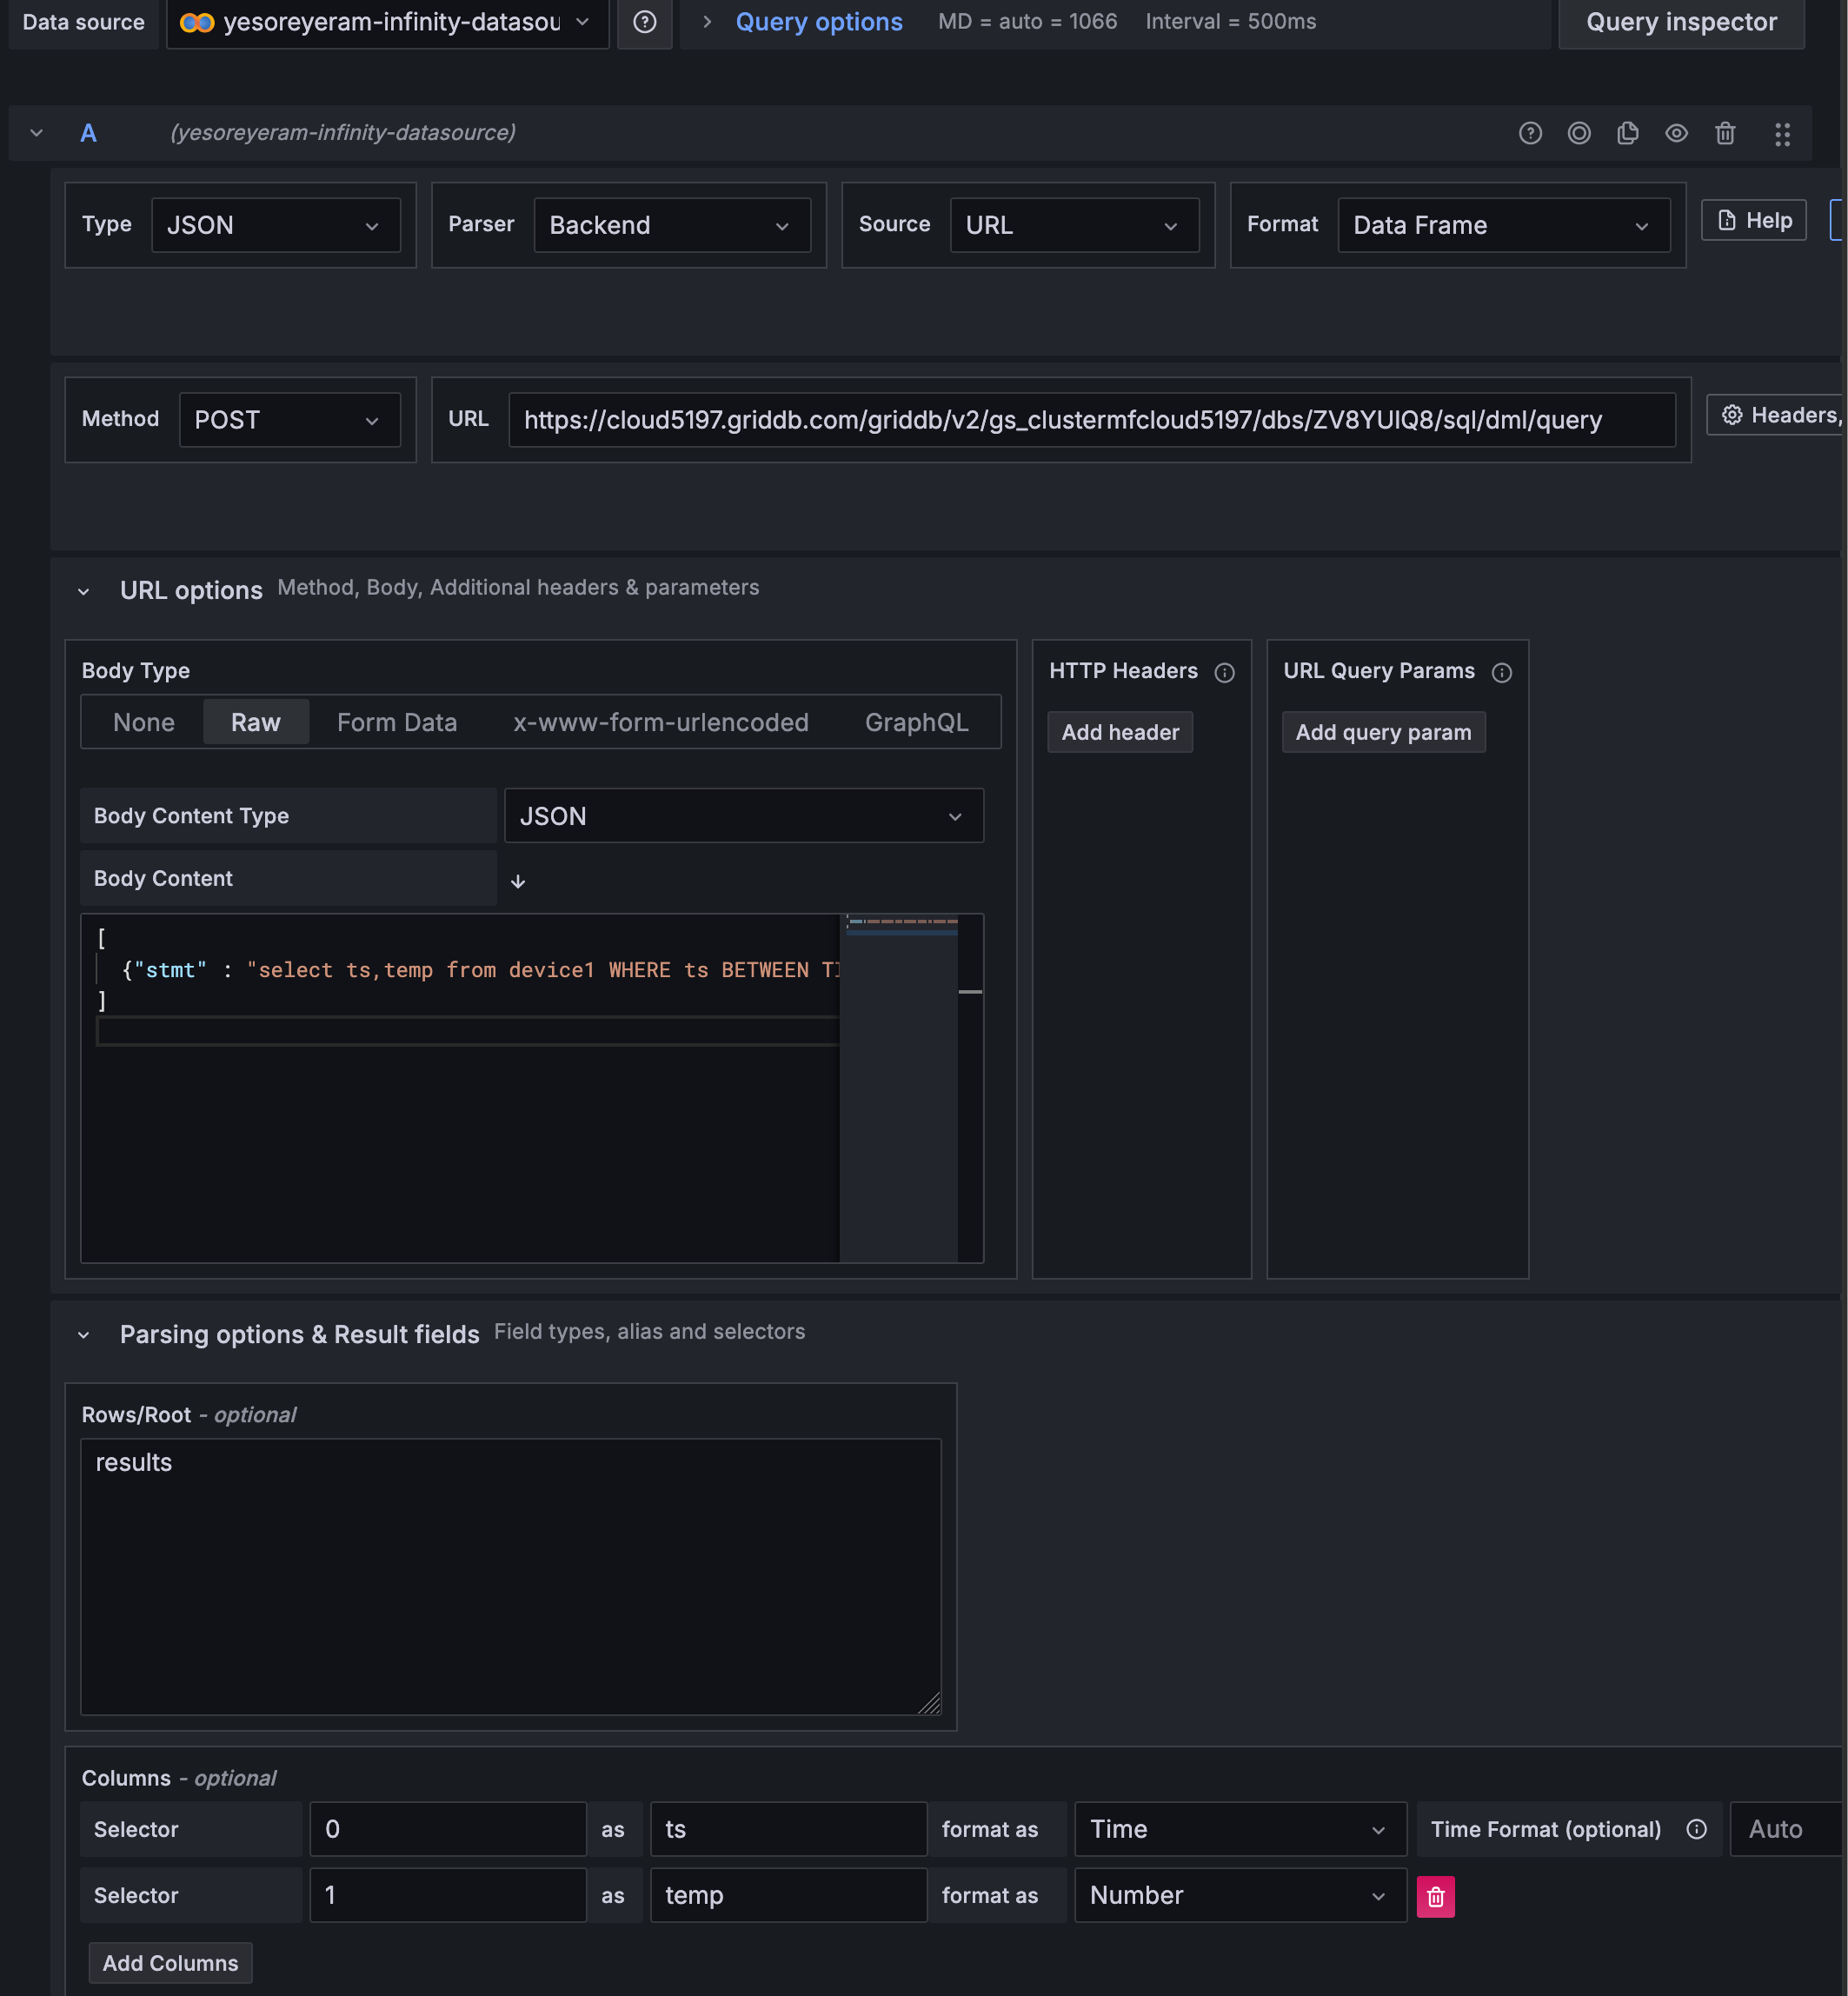Open the Body Content Type JSON dropdown
Image resolution: width=1848 pixels, height=1996 pixels.
point(743,816)
